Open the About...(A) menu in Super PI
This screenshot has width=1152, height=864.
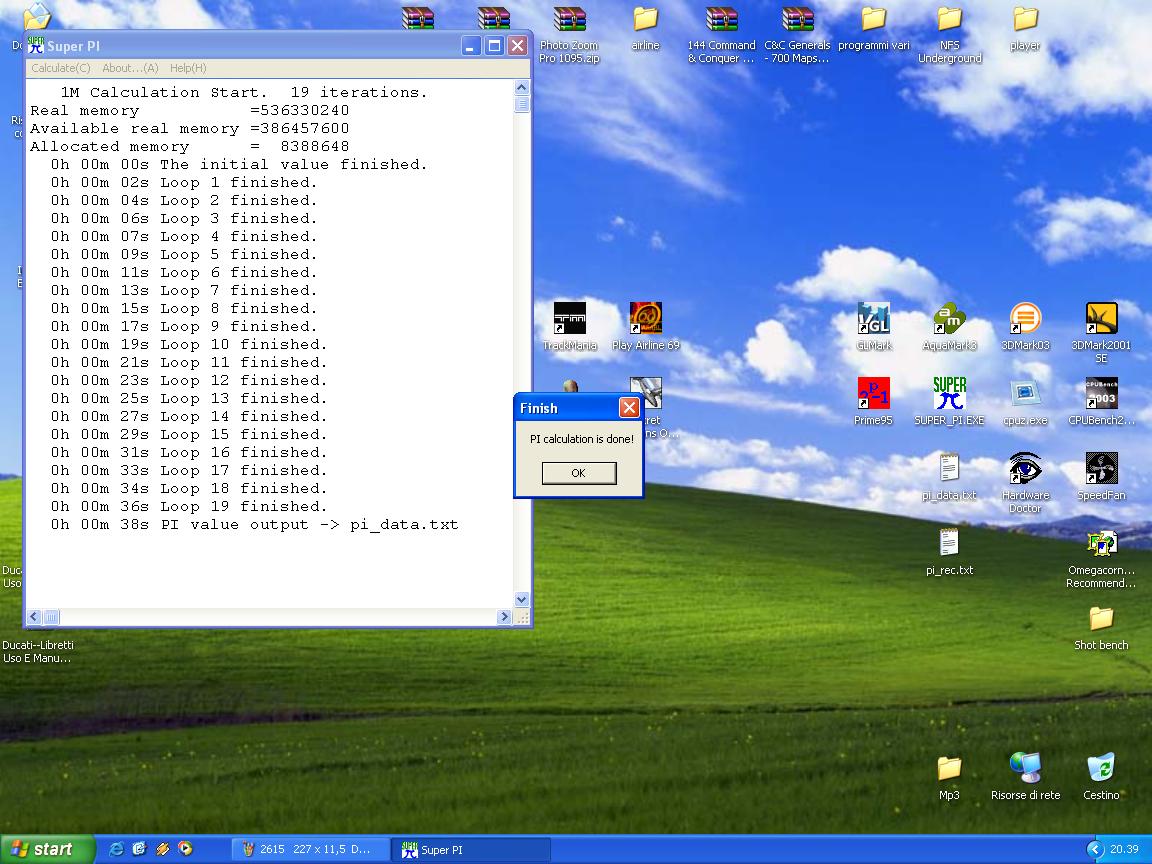point(130,68)
